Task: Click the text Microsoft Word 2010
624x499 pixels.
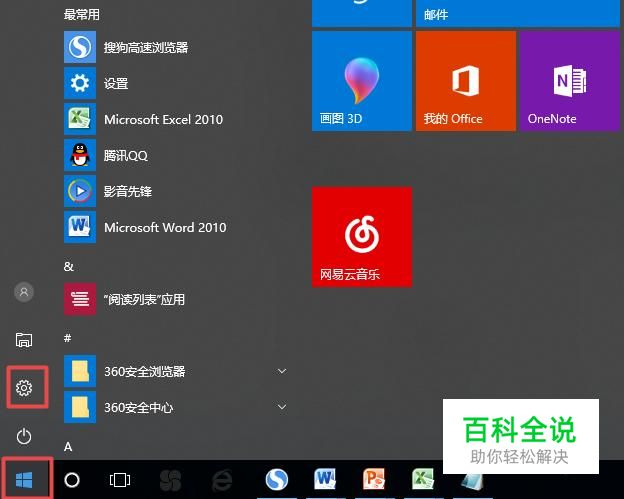Action: point(165,228)
